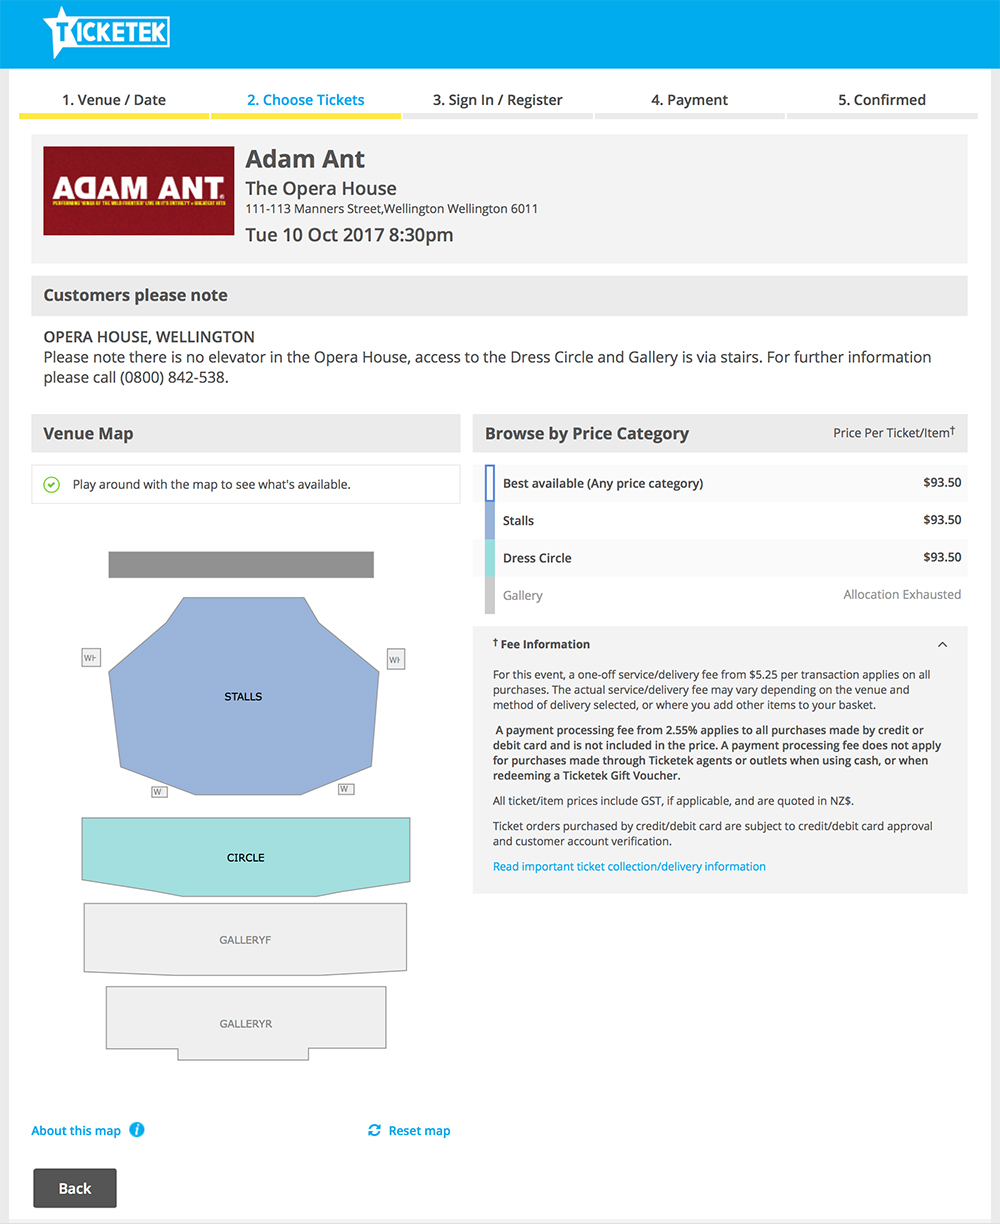Screen dimensions: 1000x1224
Task: Click the Ticketek star logo
Action: (106, 33)
